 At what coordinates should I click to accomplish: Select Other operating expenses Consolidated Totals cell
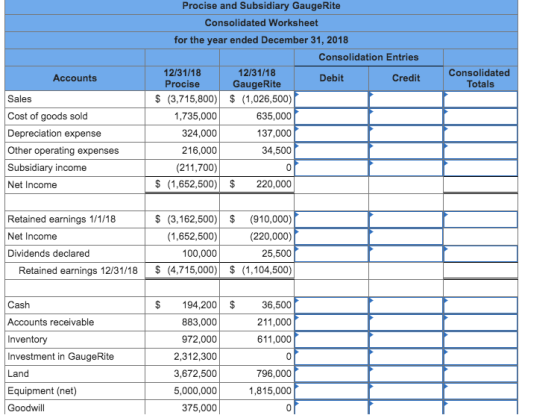point(481,151)
